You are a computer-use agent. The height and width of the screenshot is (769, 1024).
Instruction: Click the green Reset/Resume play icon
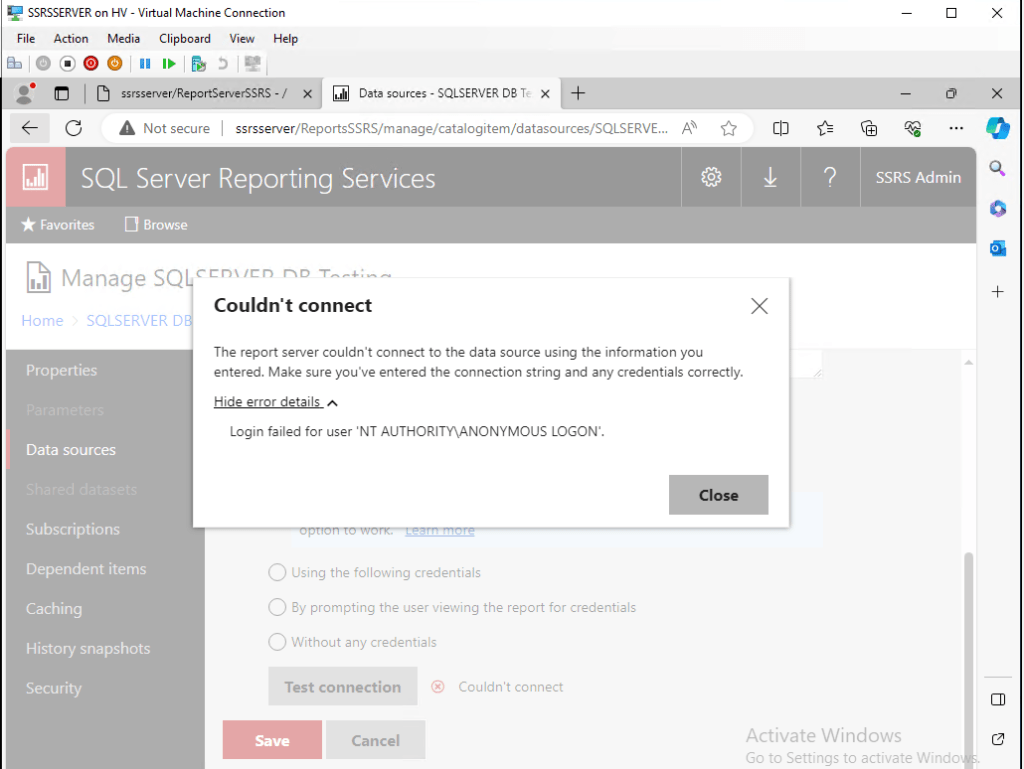click(169, 63)
